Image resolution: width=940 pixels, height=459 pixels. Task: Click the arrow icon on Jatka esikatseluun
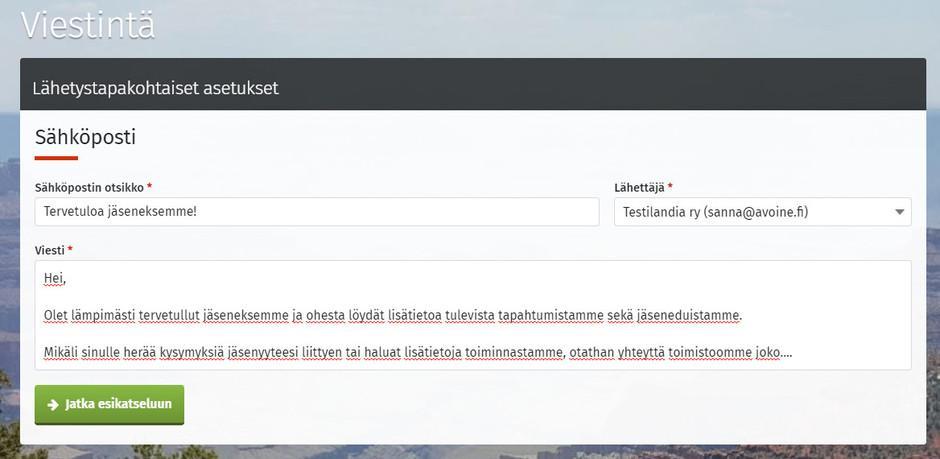pos(53,404)
